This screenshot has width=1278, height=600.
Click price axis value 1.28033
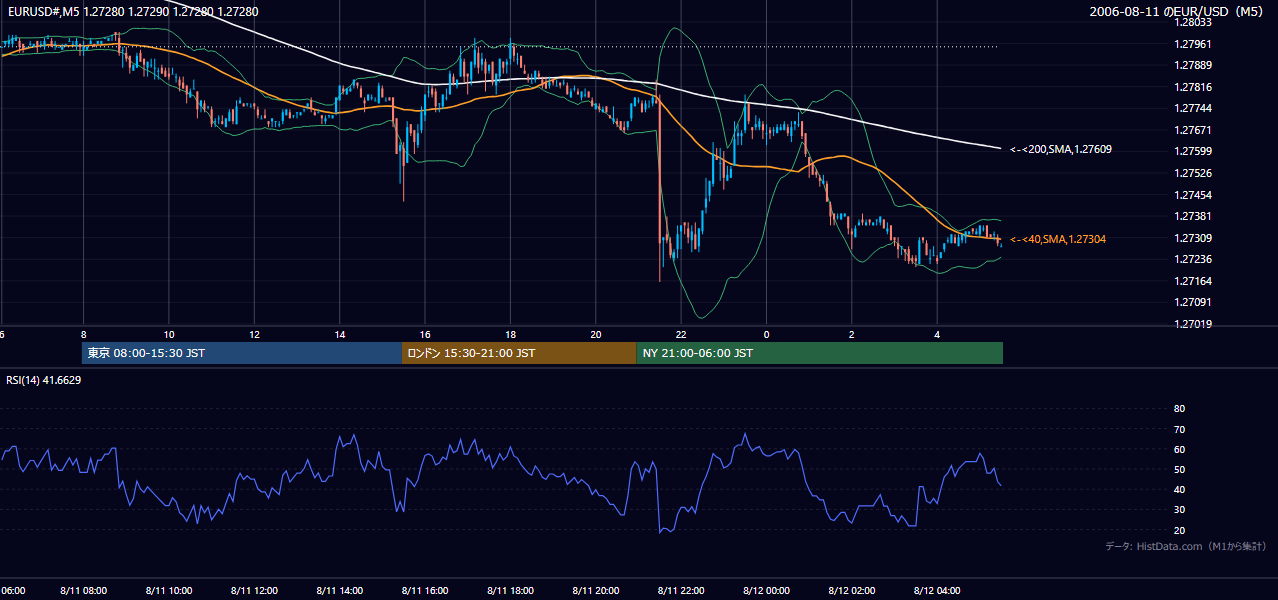click(1194, 22)
